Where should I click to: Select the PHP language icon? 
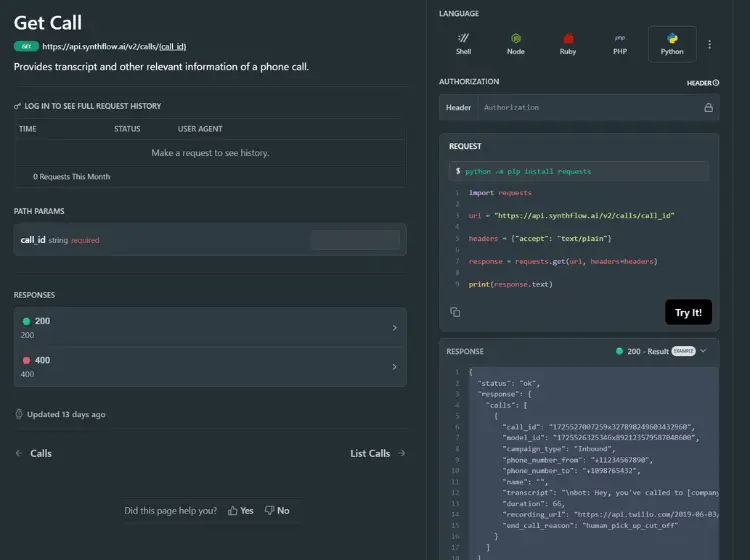point(620,38)
